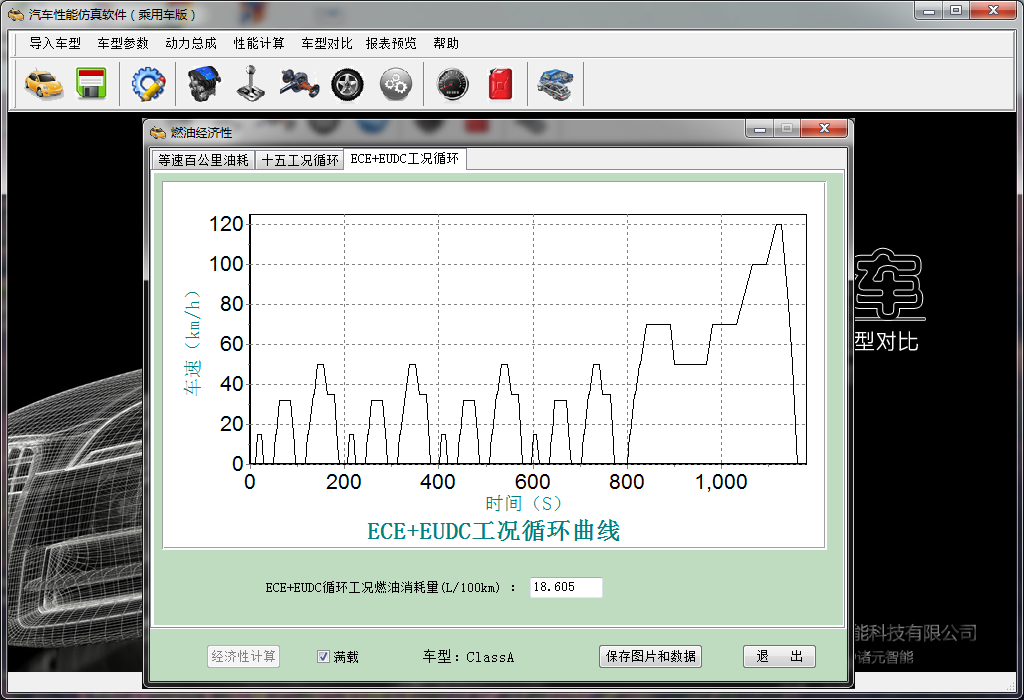Switch to the 十五工况循环 tab
Viewport: 1024px width, 700px height.
coord(300,160)
